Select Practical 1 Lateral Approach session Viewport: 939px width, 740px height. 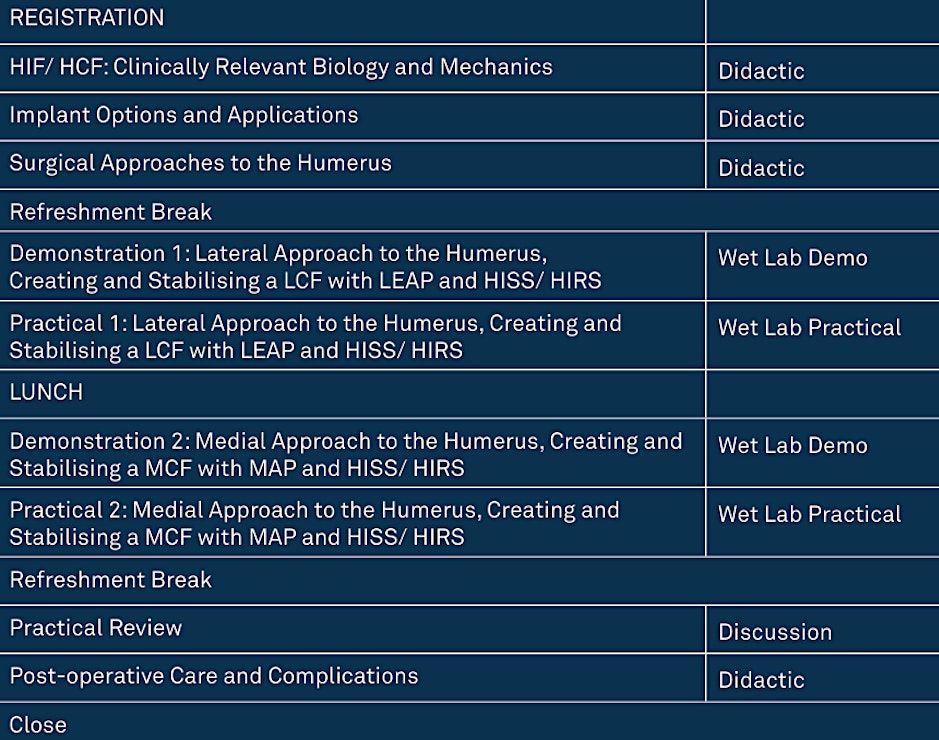point(316,337)
